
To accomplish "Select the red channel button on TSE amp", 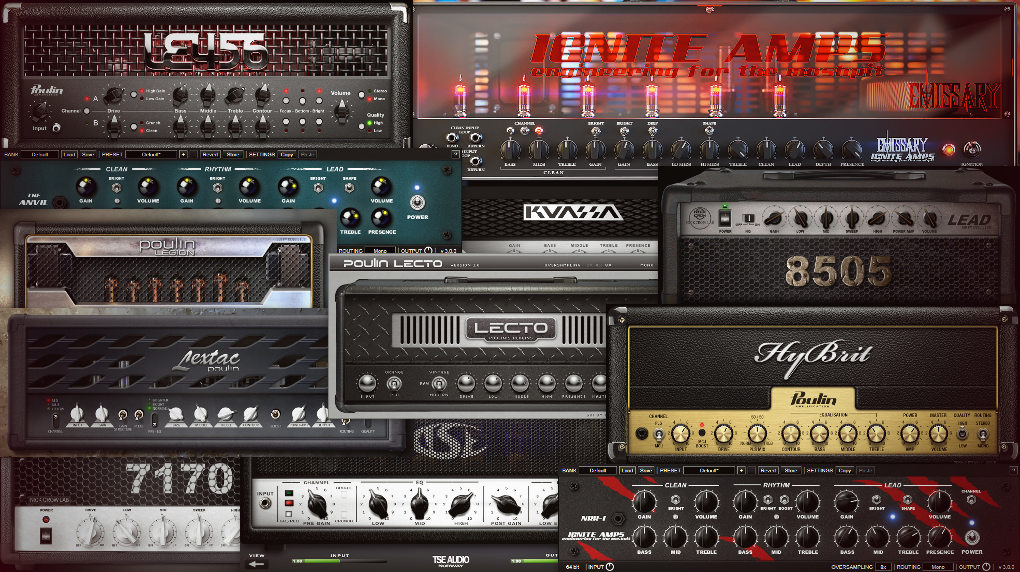I will 289,502.
